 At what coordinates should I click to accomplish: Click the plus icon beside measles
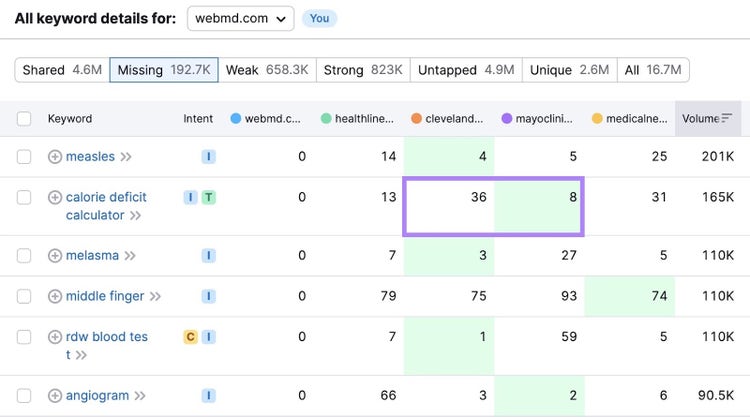pyautogui.click(x=55, y=156)
